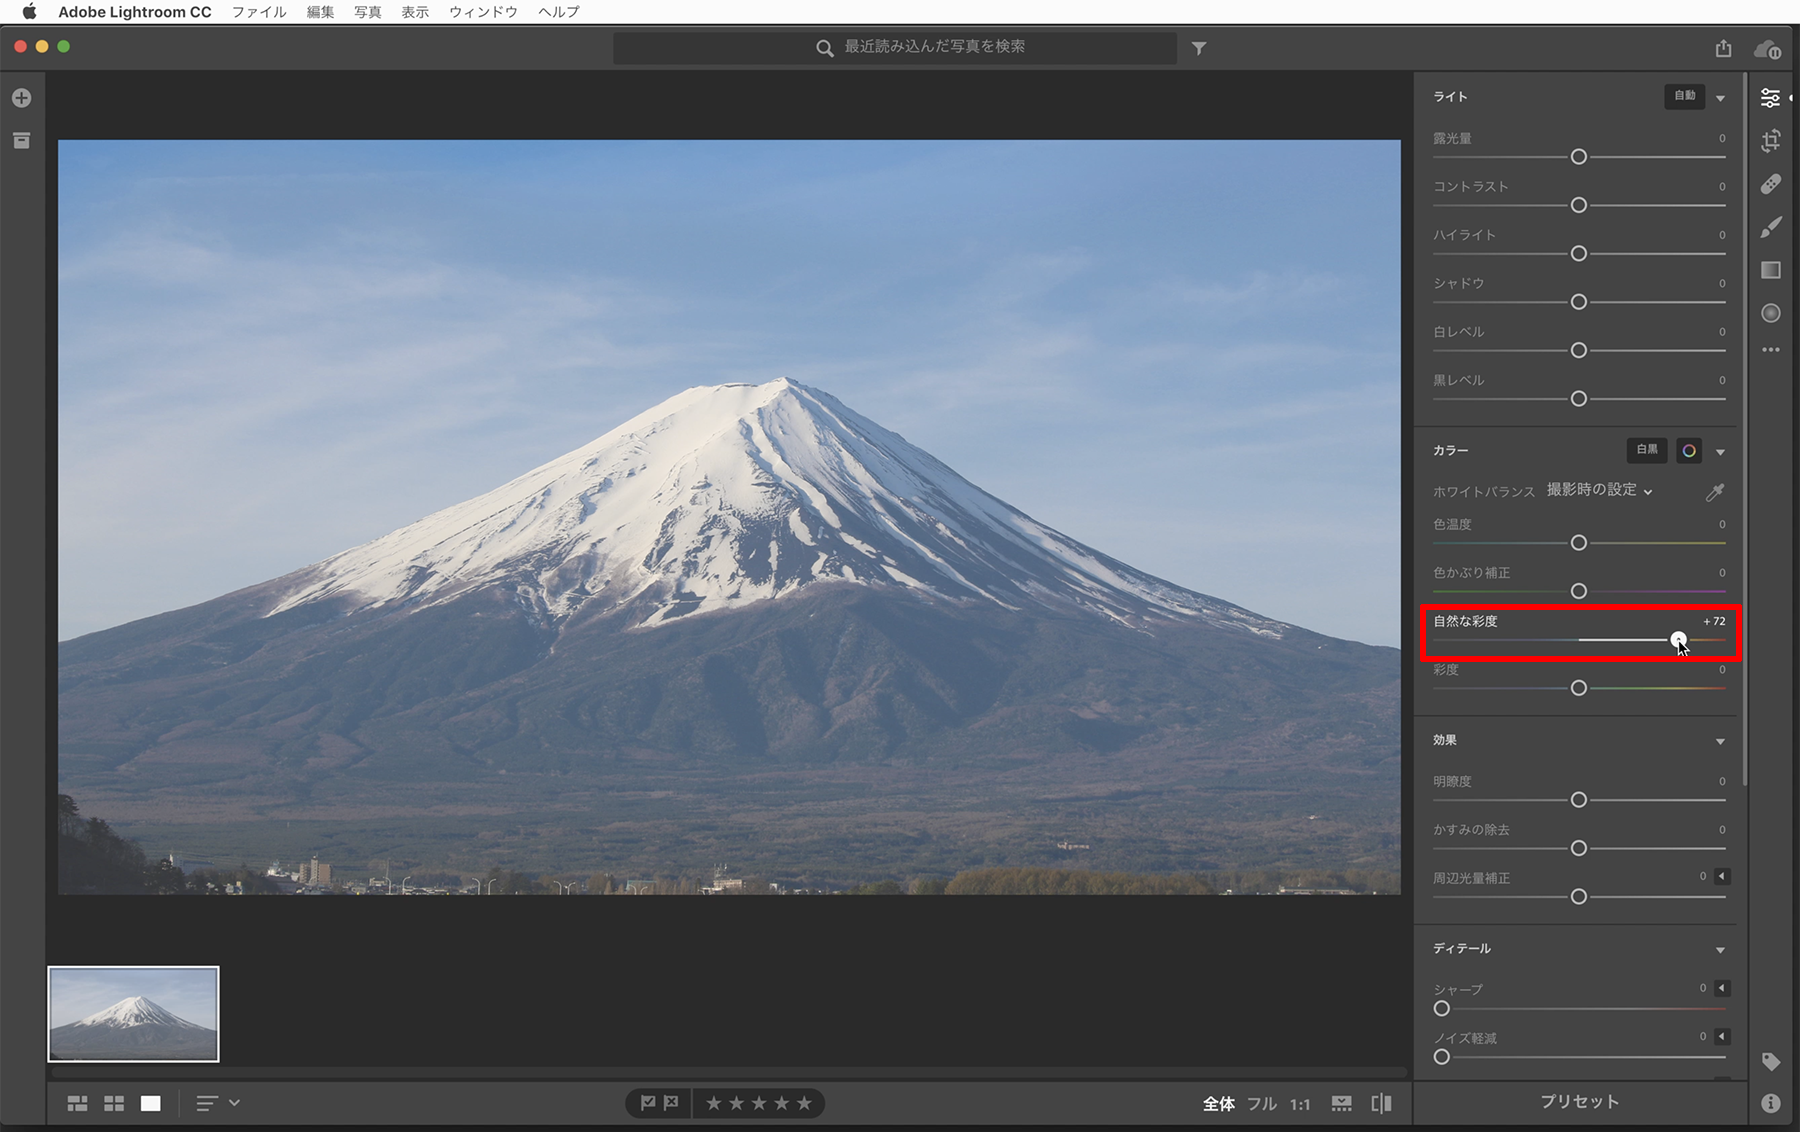1800x1132 pixels.
Task: Open the Adobe Lightroom CC app menu
Action: 135,12
